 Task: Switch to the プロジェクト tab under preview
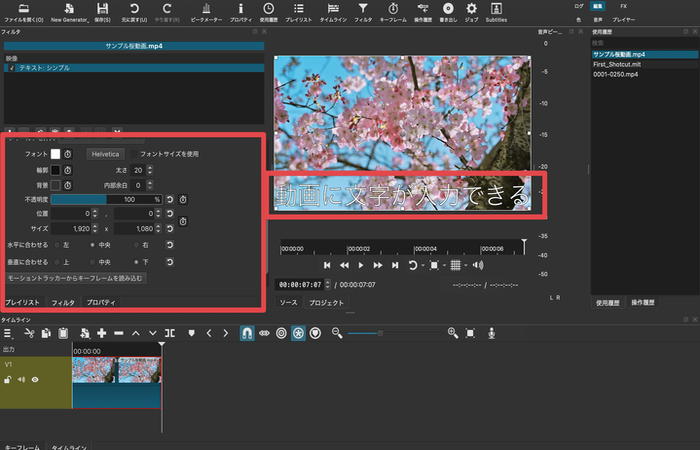point(325,302)
